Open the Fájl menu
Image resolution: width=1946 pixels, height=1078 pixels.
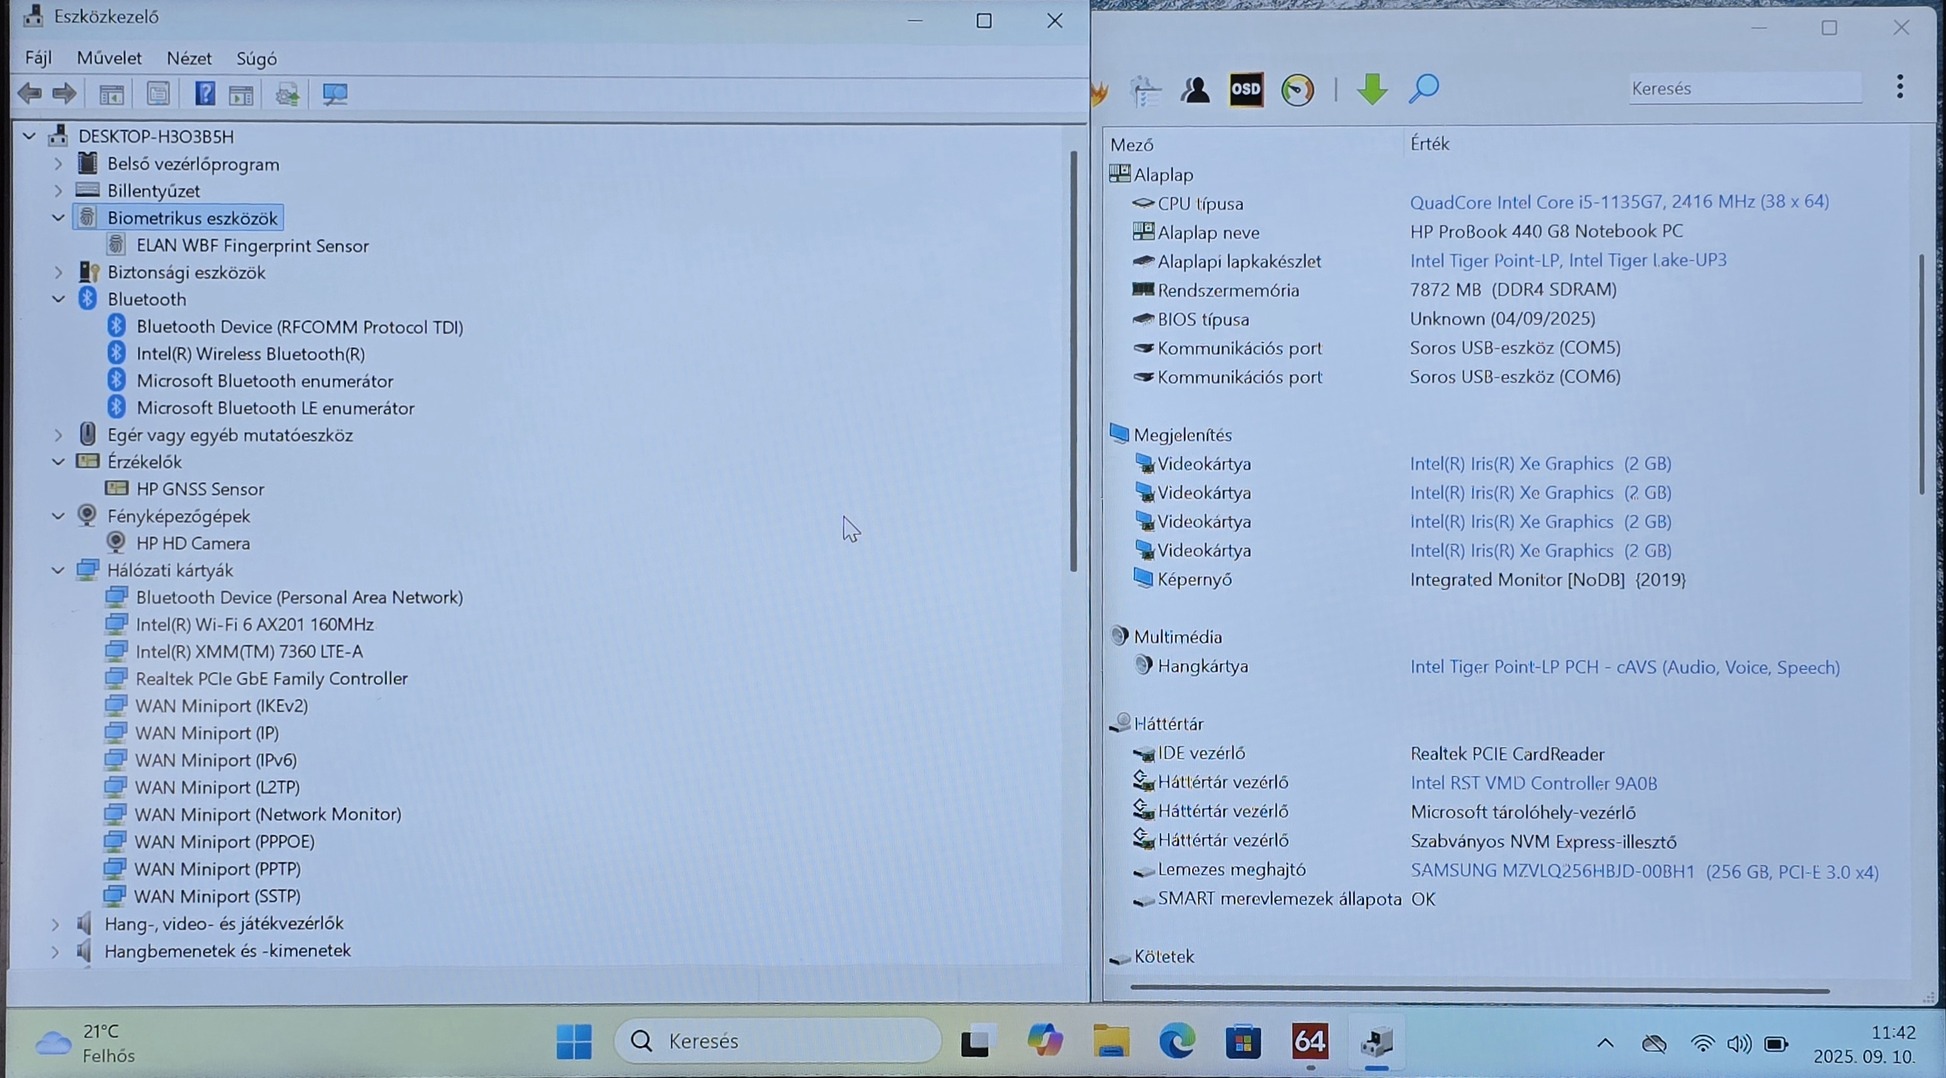38,58
